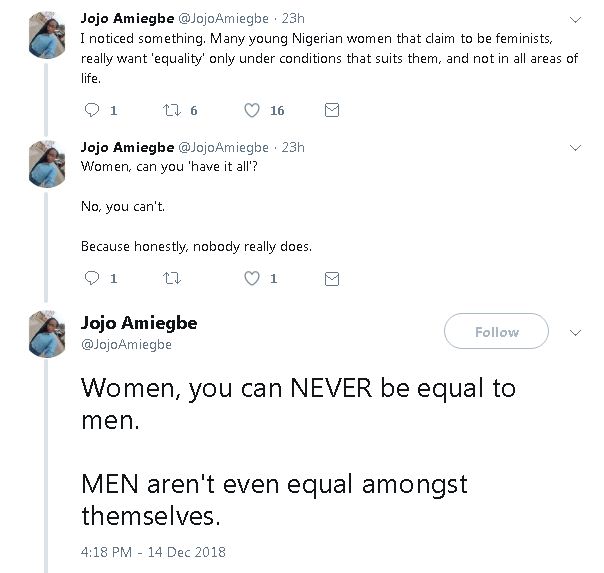Follow Jojo Amiegbe
The image size is (604, 573).
496,332
